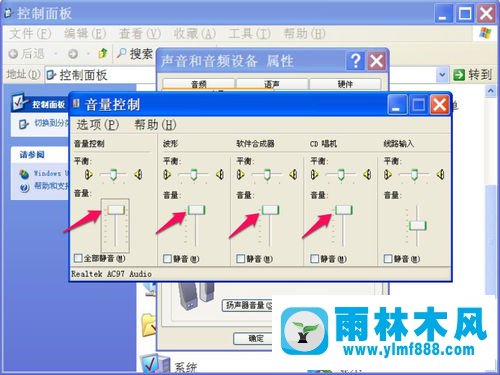Click left speaker icon under CD 唱机 balance
This screenshot has width=500, height=375.
click(x=314, y=174)
